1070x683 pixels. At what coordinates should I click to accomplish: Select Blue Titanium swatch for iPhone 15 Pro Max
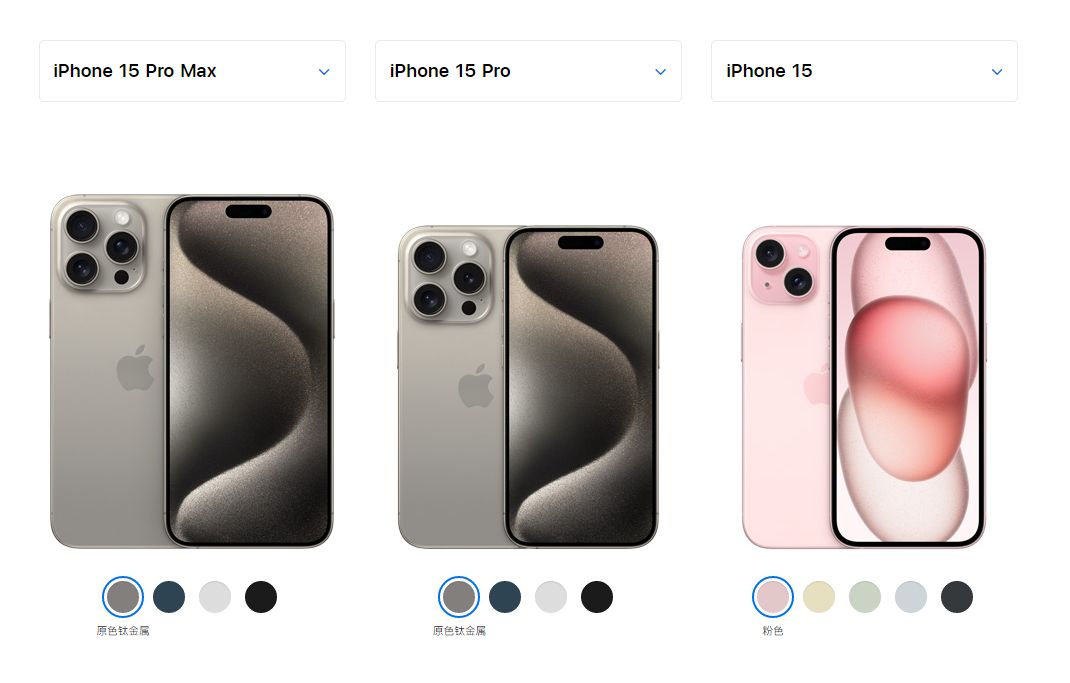point(169,597)
